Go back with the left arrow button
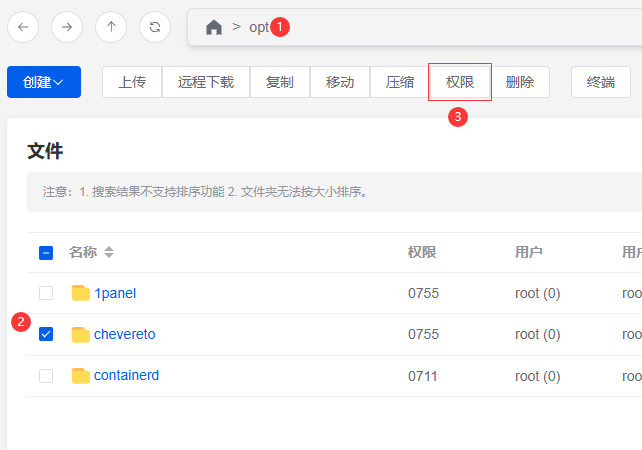 click(x=23, y=27)
